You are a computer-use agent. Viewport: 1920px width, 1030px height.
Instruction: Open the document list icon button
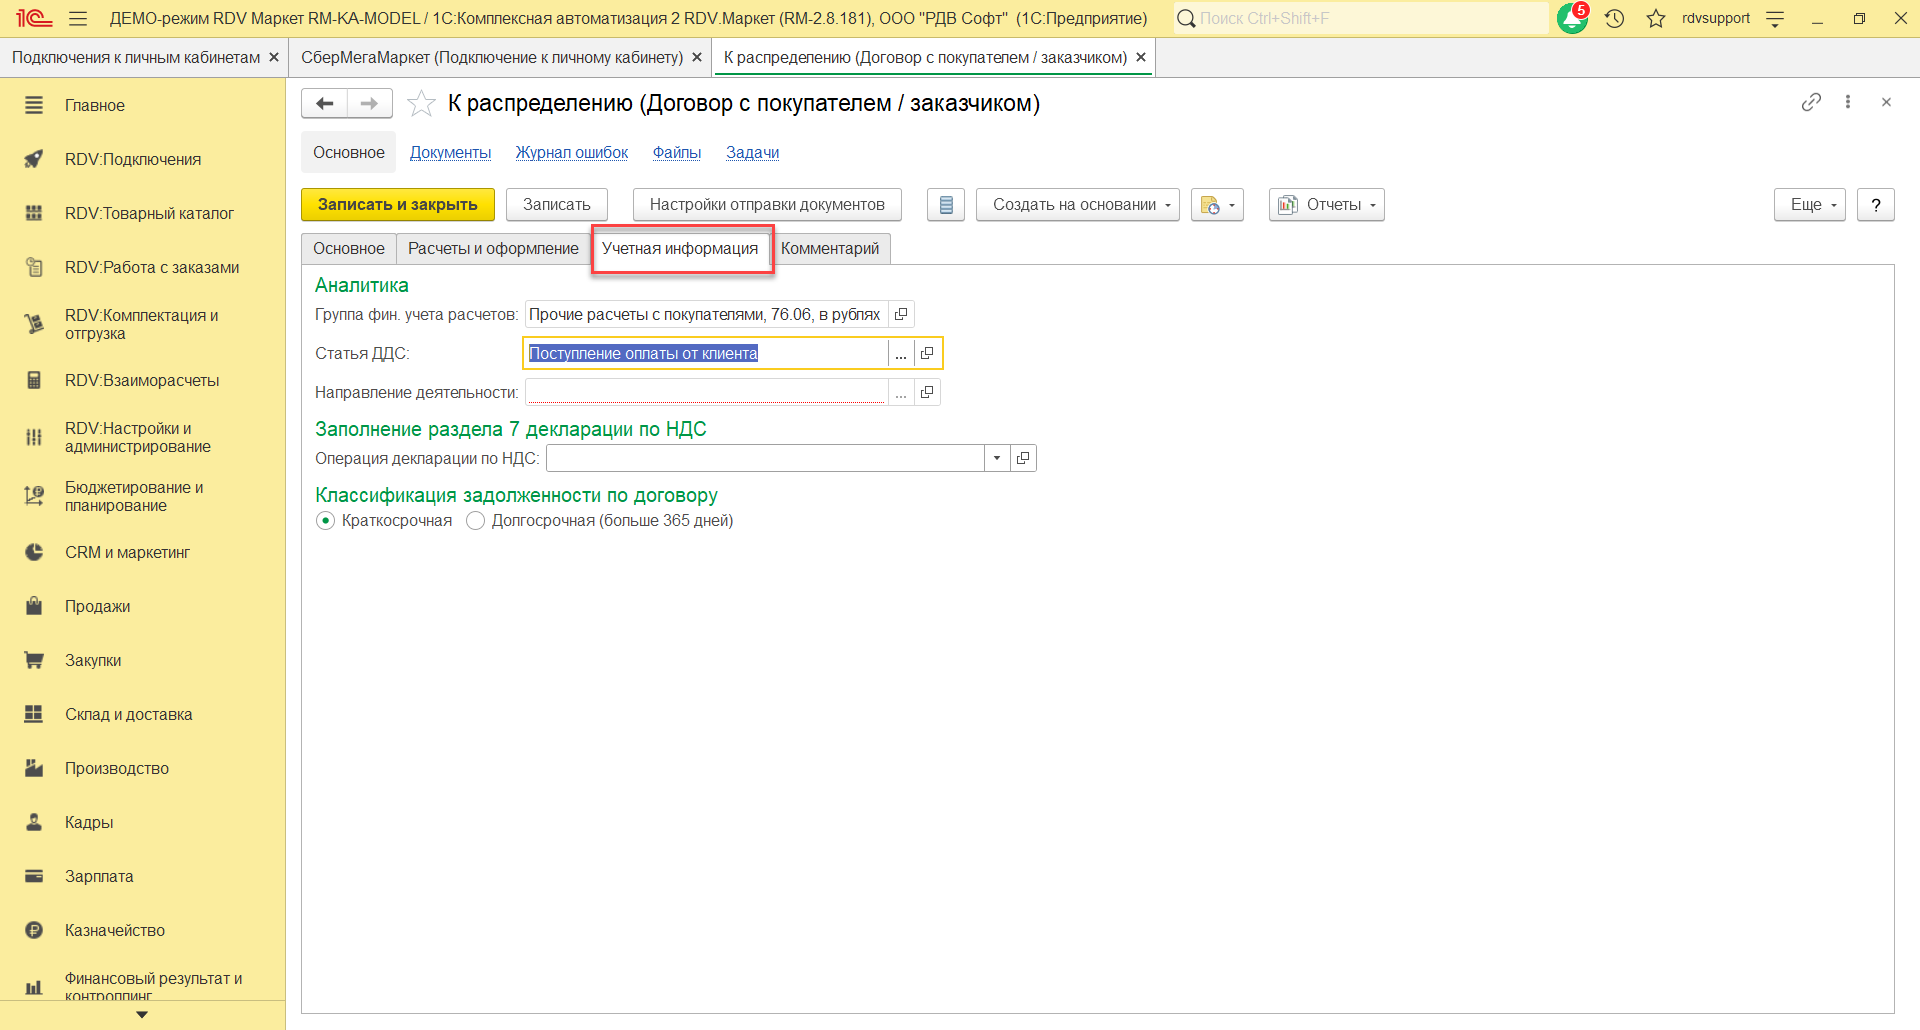click(x=945, y=205)
